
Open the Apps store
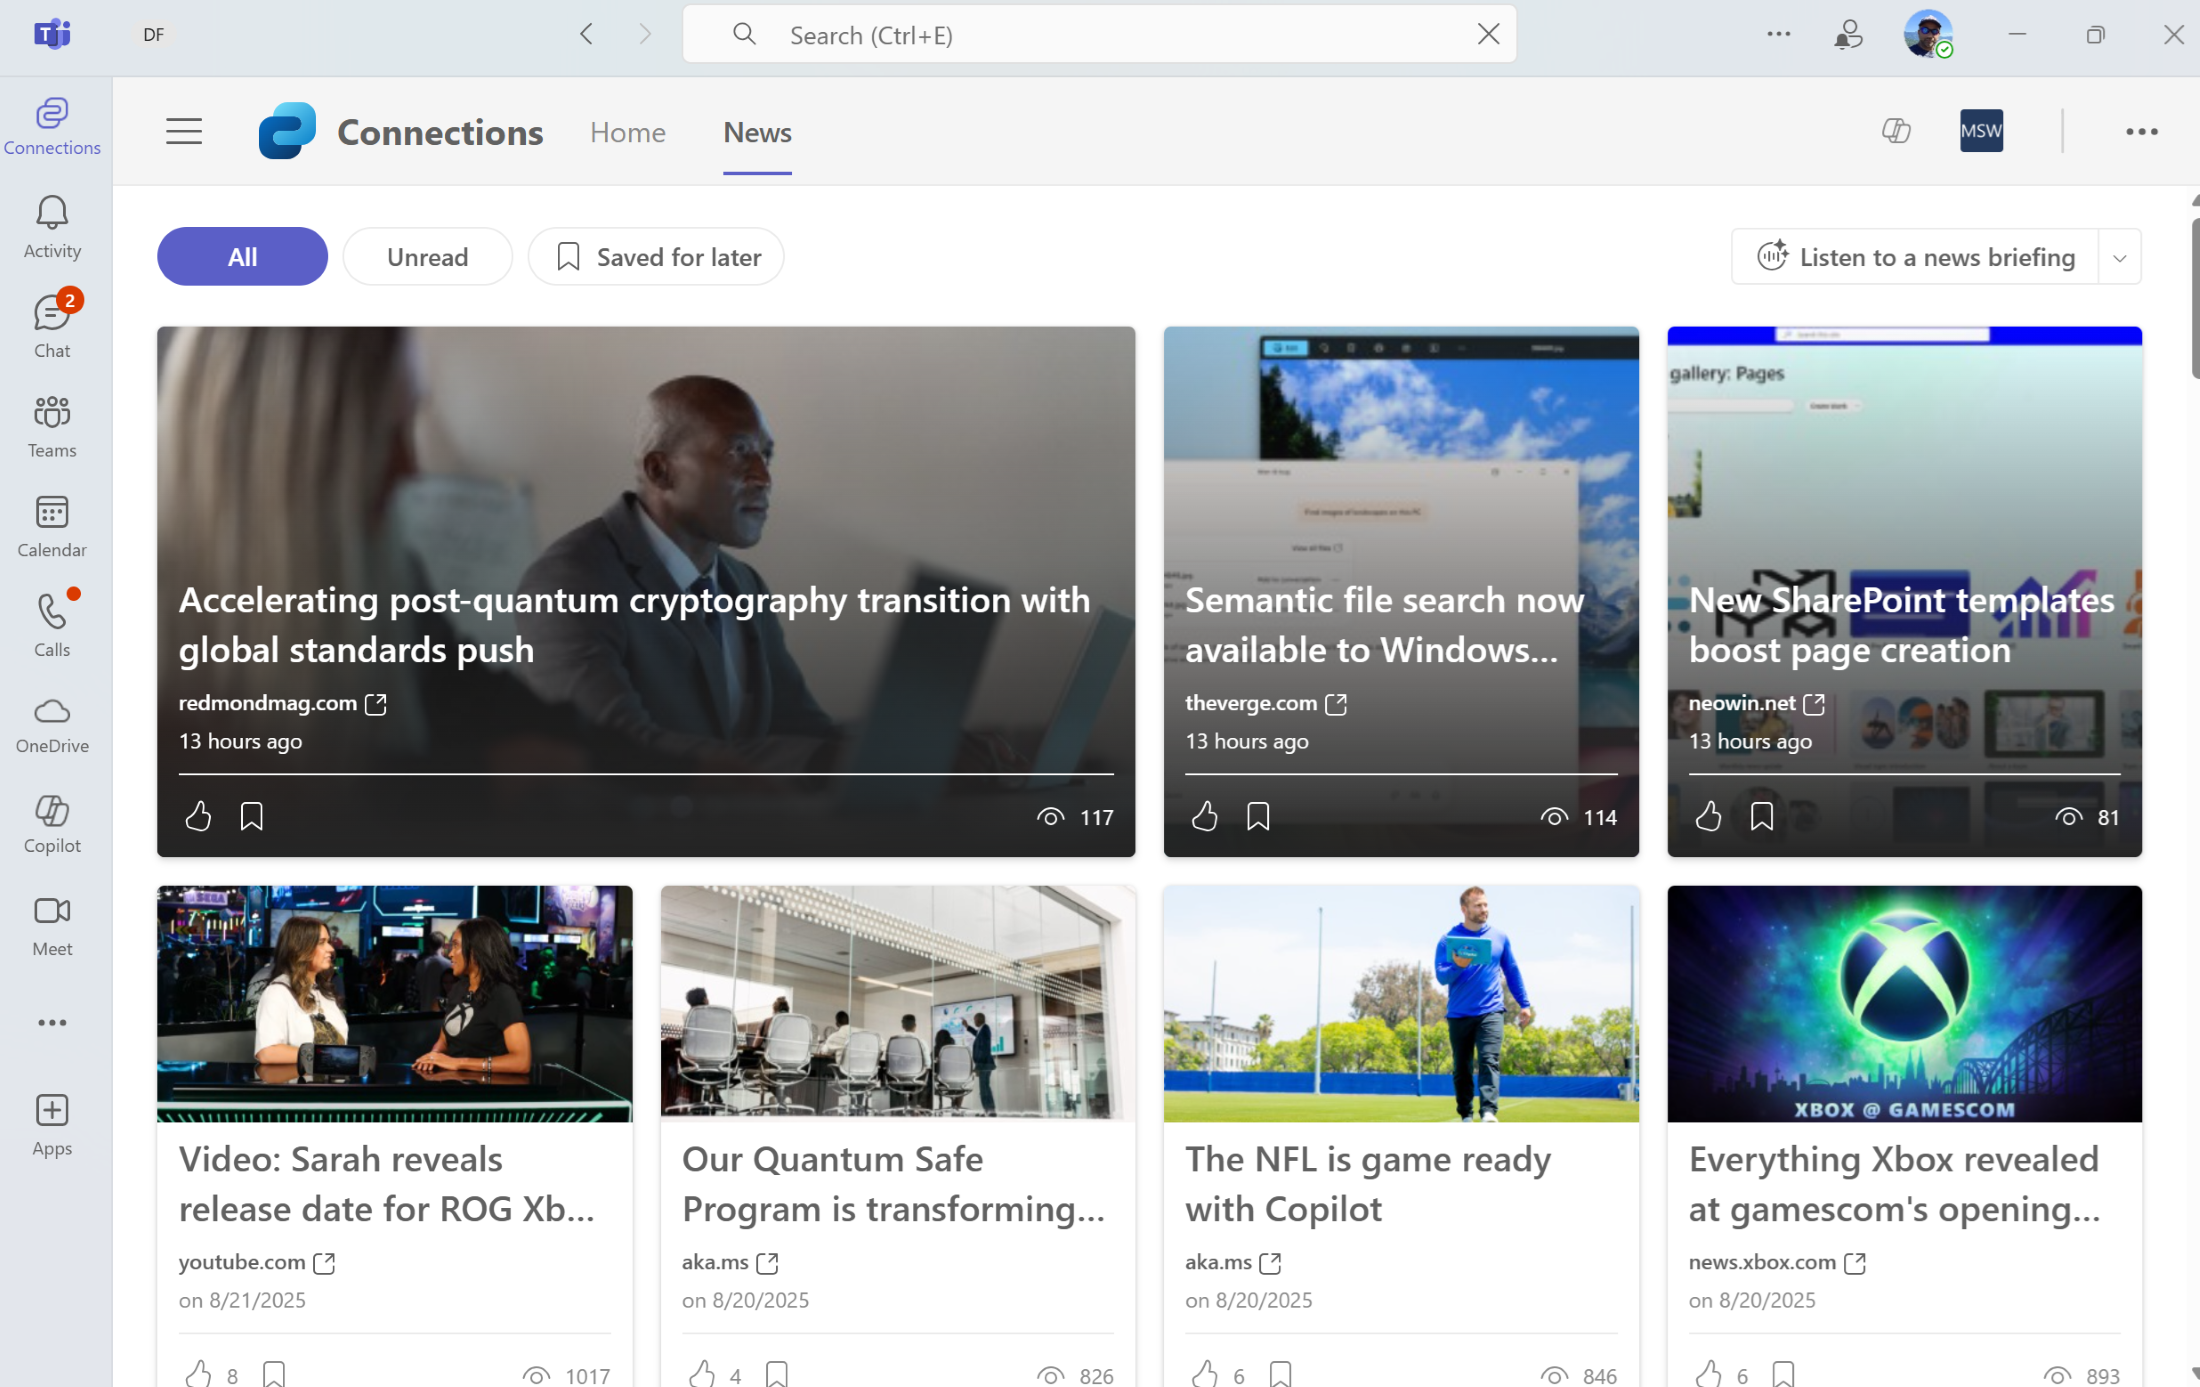[x=52, y=1124]
